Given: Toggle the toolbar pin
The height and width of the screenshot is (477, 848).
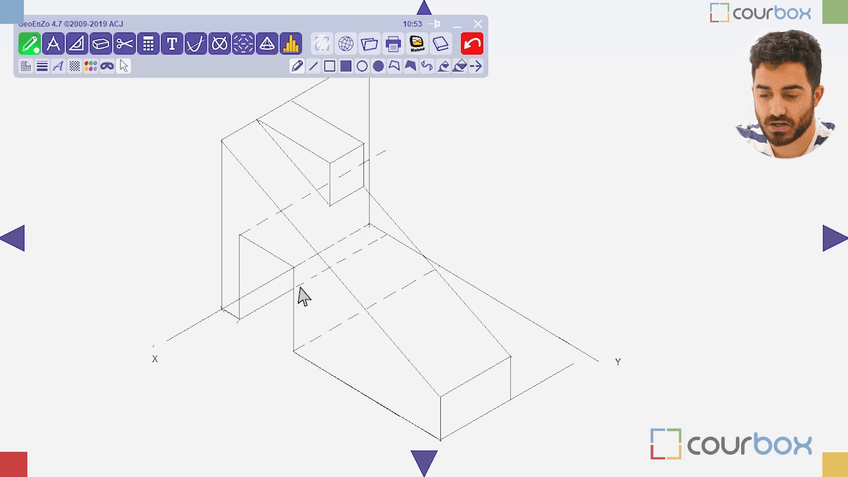Looking at the screenshot, I should point(435,23).
